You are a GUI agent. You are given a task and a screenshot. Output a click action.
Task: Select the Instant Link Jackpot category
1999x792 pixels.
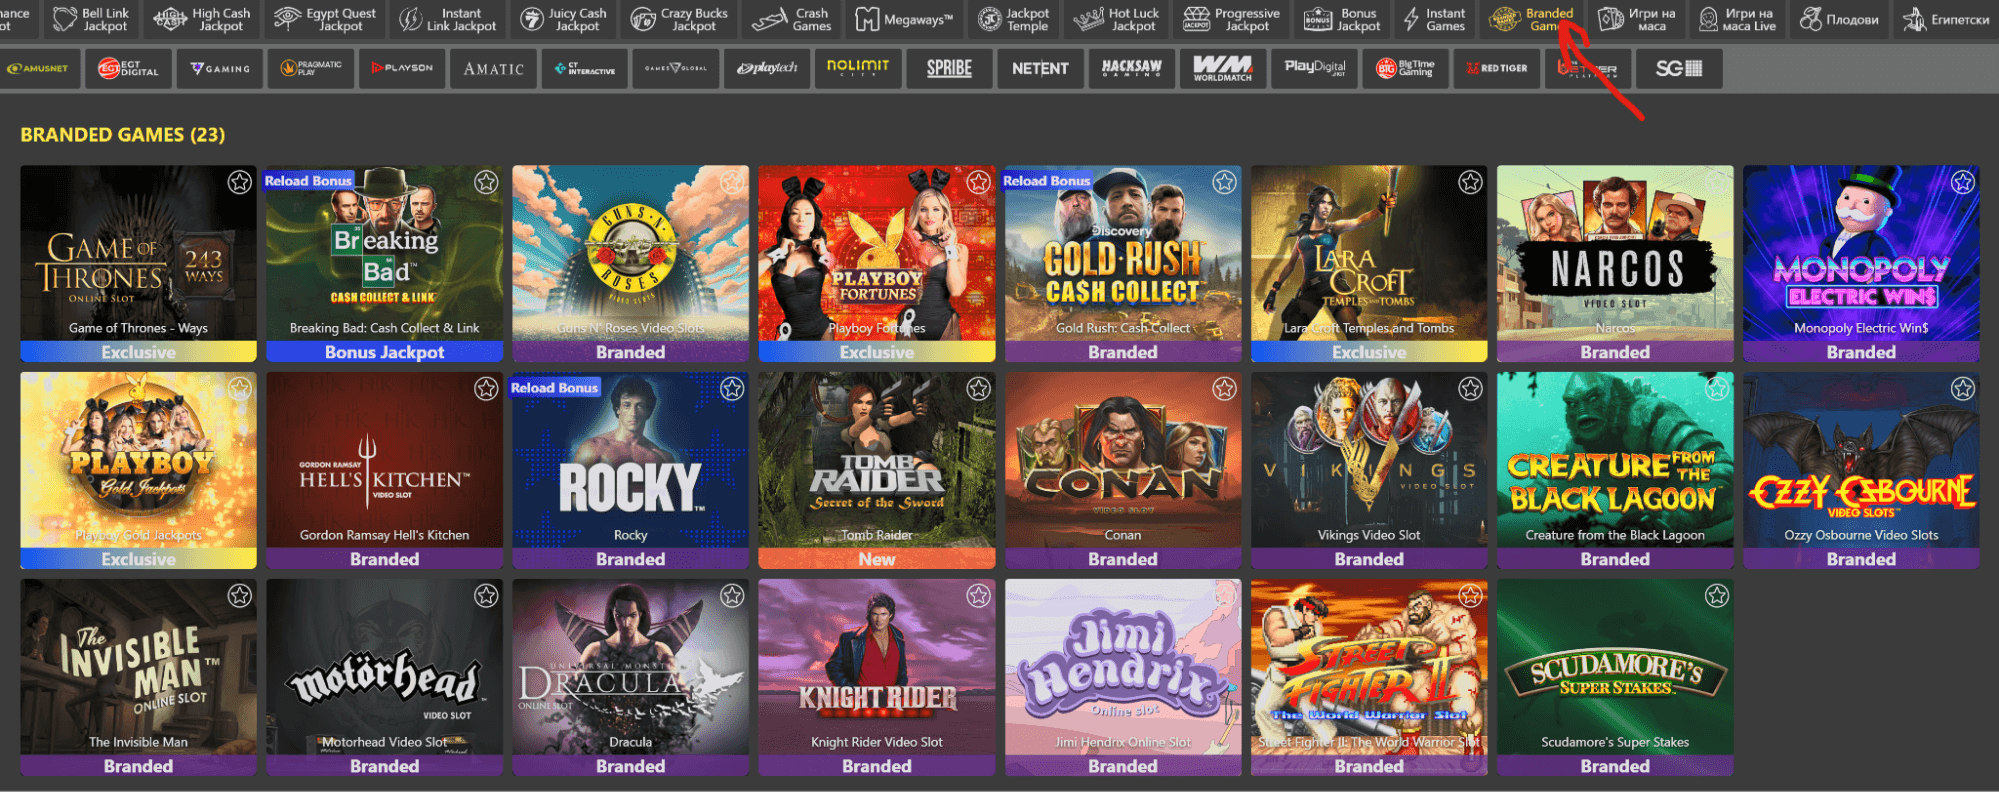point(448,19)
